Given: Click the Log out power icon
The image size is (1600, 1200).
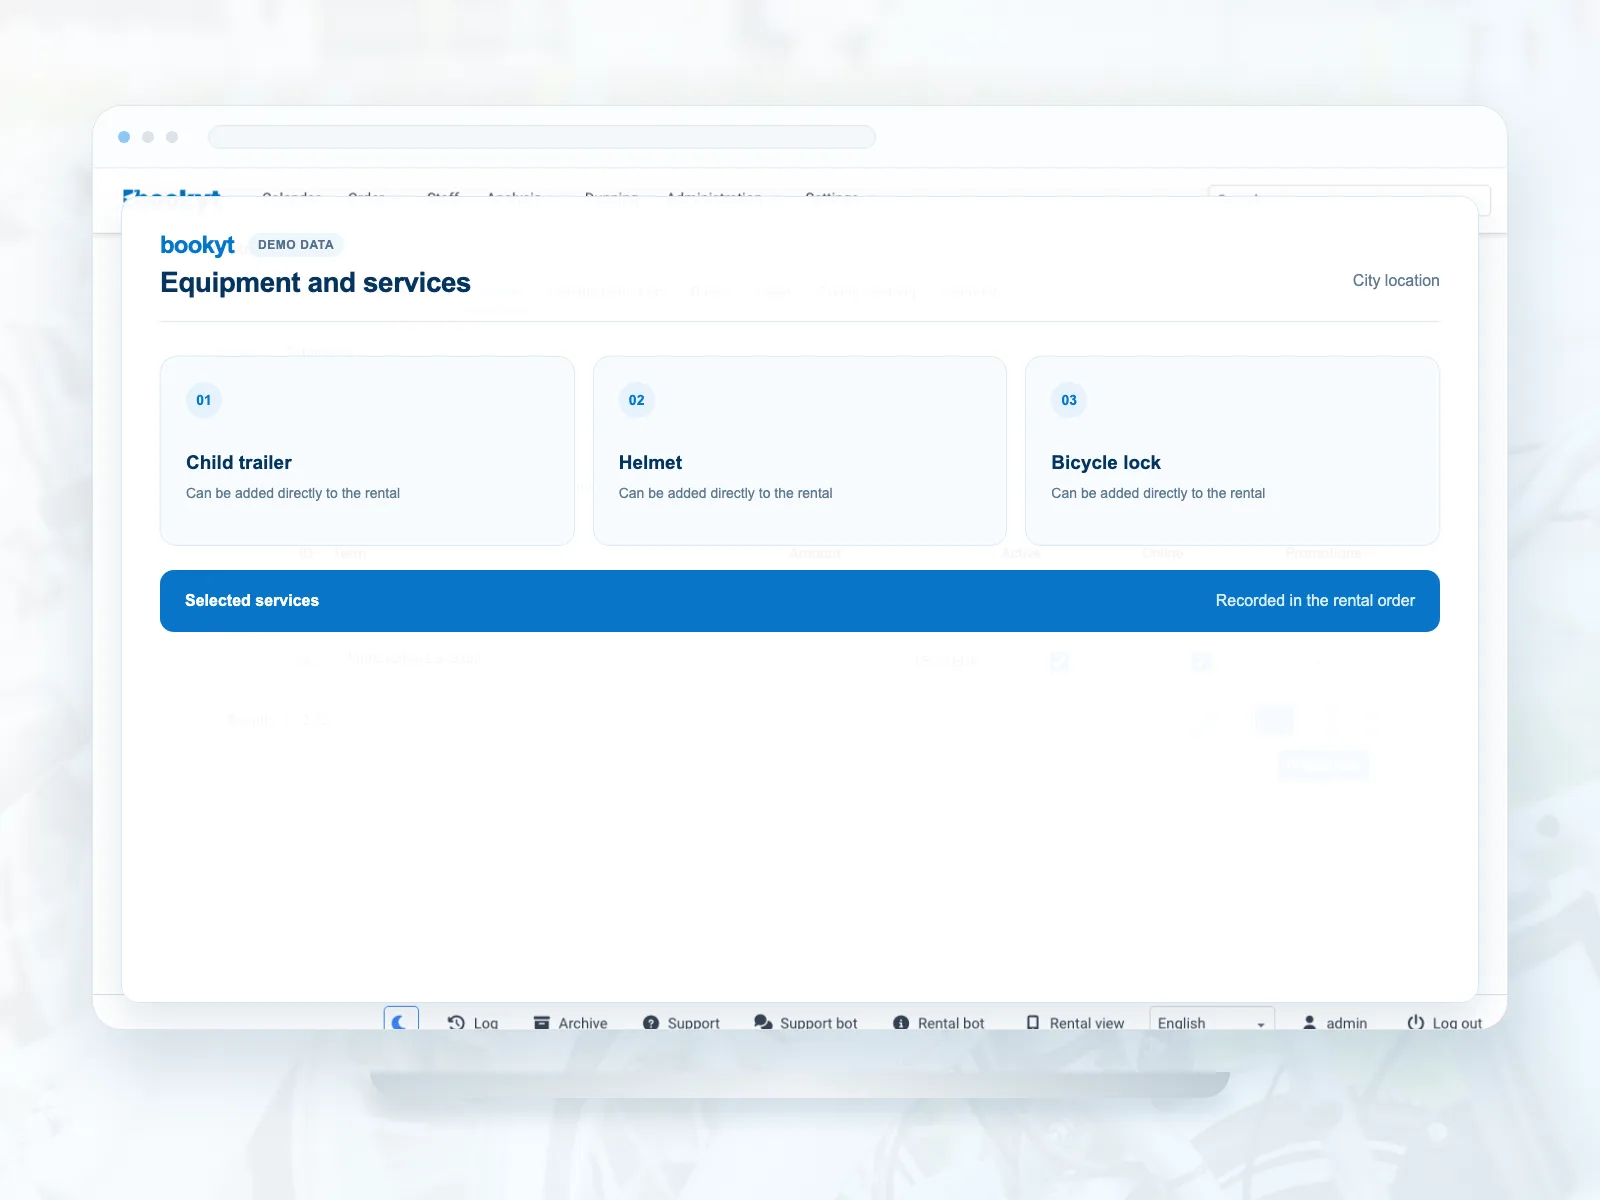Looking at the screenshot, I should (1416, 1022).
